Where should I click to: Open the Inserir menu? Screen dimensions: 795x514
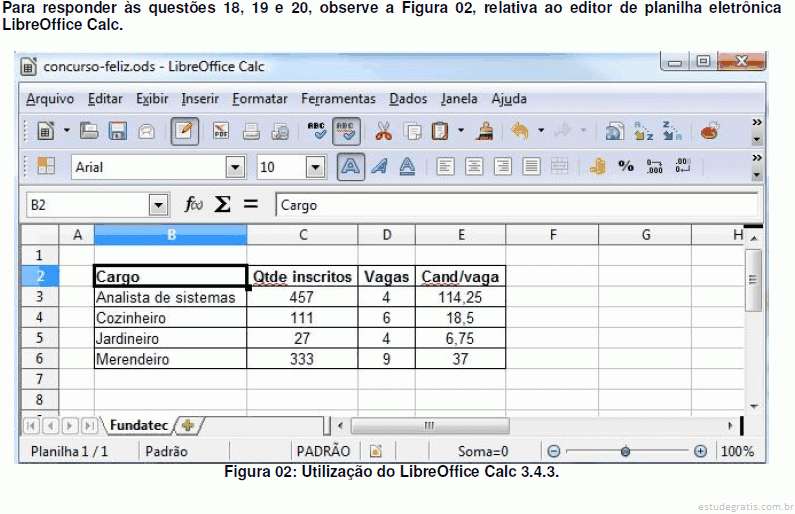(x=200, y=98)
